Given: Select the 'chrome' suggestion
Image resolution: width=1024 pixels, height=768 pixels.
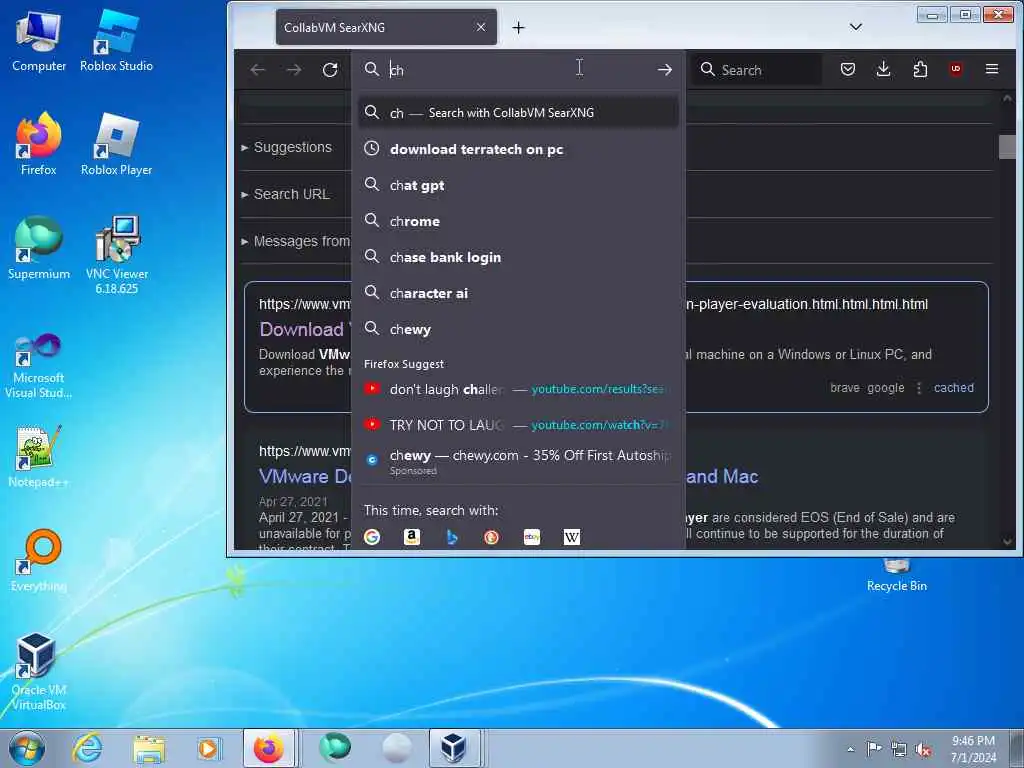Looking at the screenshot, I should coord(519,221).
